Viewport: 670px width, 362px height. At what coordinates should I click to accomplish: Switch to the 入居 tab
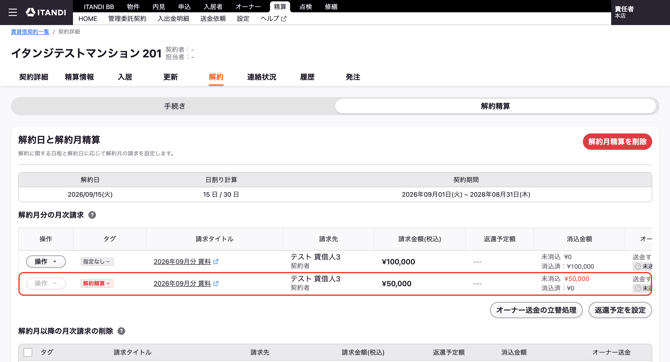[x=125, y=77]
